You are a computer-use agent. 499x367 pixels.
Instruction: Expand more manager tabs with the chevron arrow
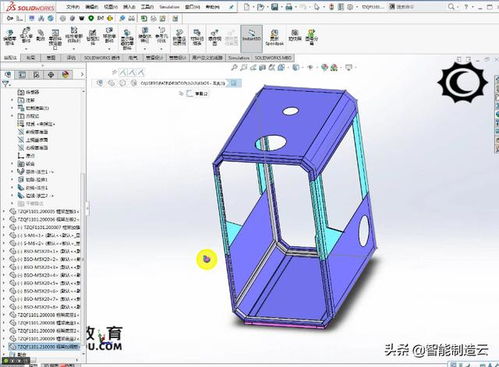pyautogui.click(x=82, y=74)
